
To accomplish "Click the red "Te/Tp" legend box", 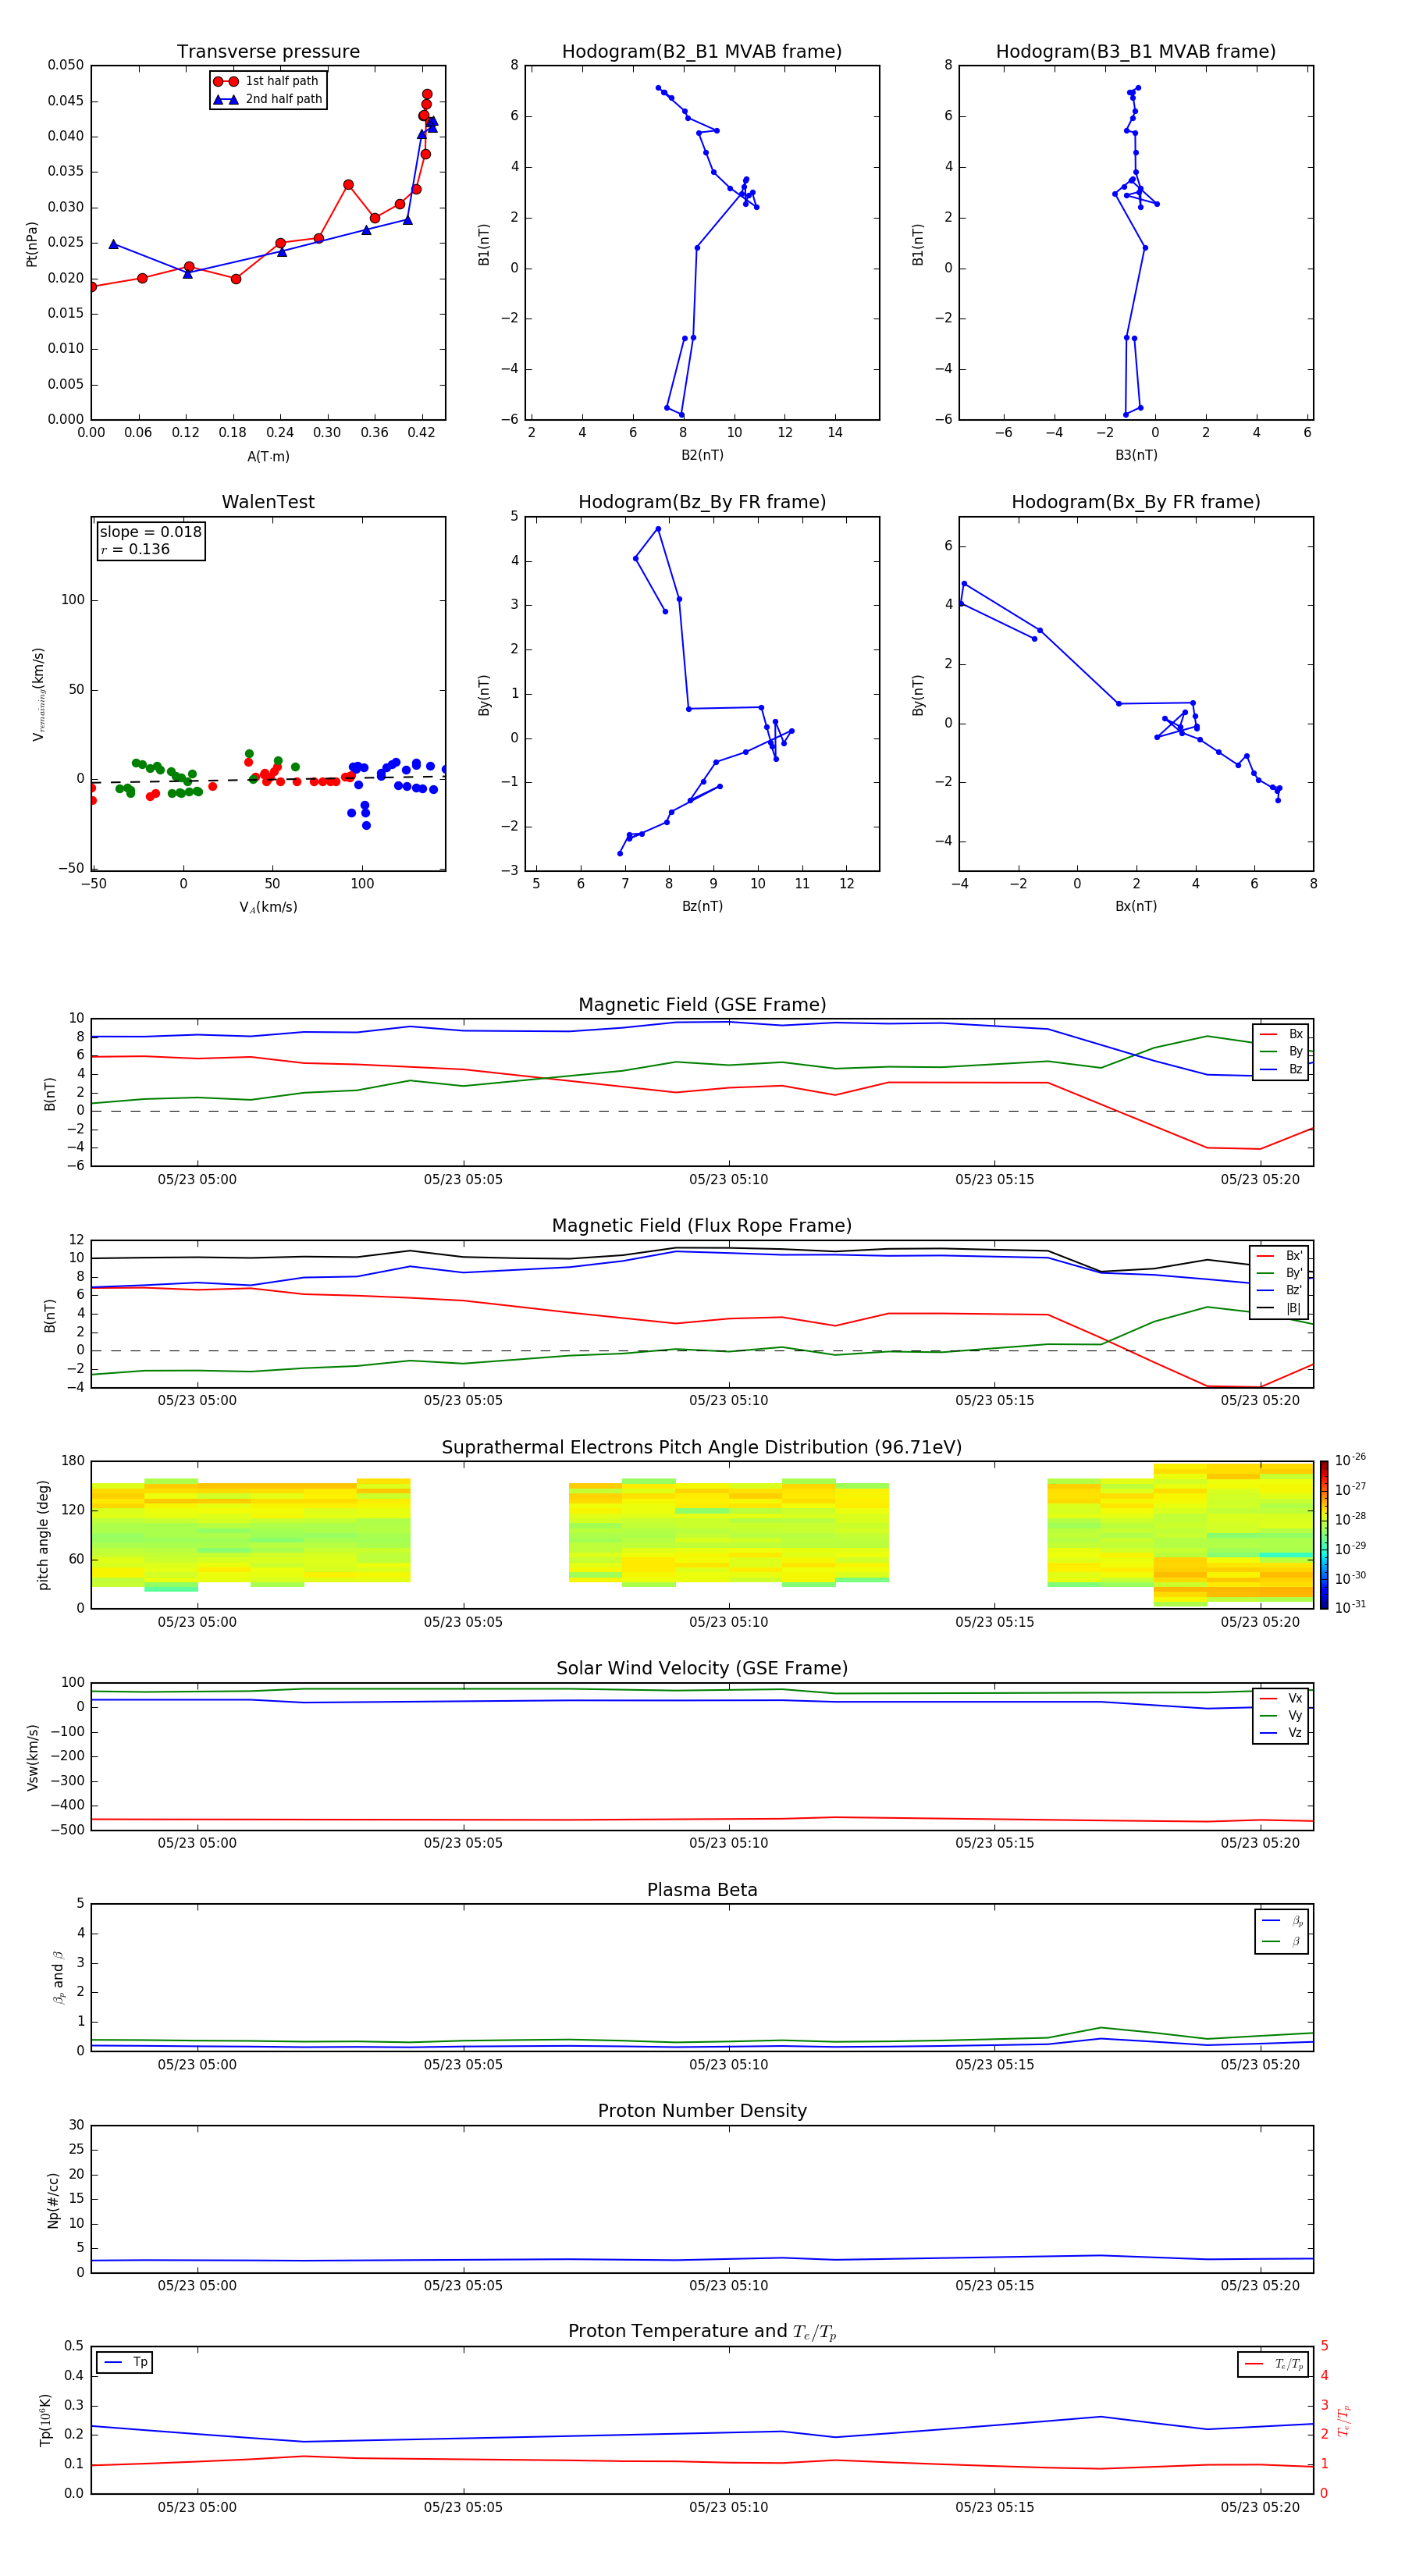I will point(1273,2364).
